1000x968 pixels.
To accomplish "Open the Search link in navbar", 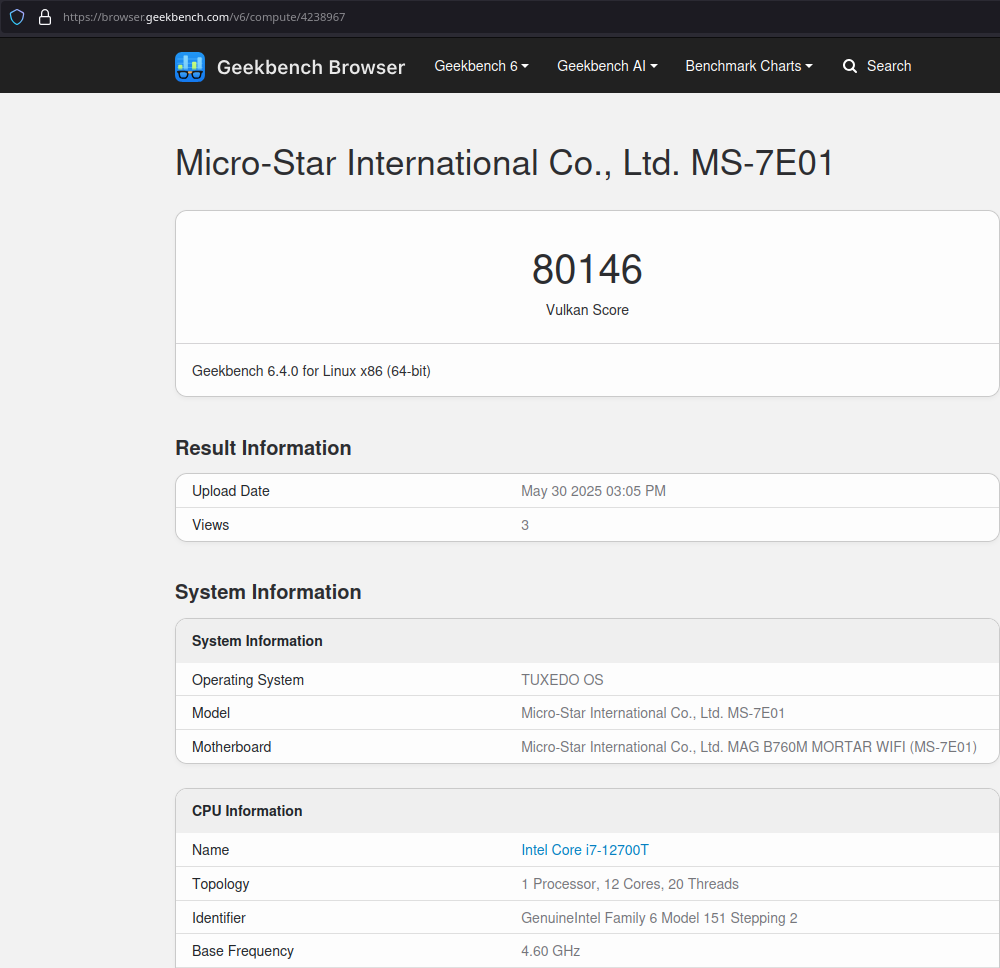I will point(878,66).
